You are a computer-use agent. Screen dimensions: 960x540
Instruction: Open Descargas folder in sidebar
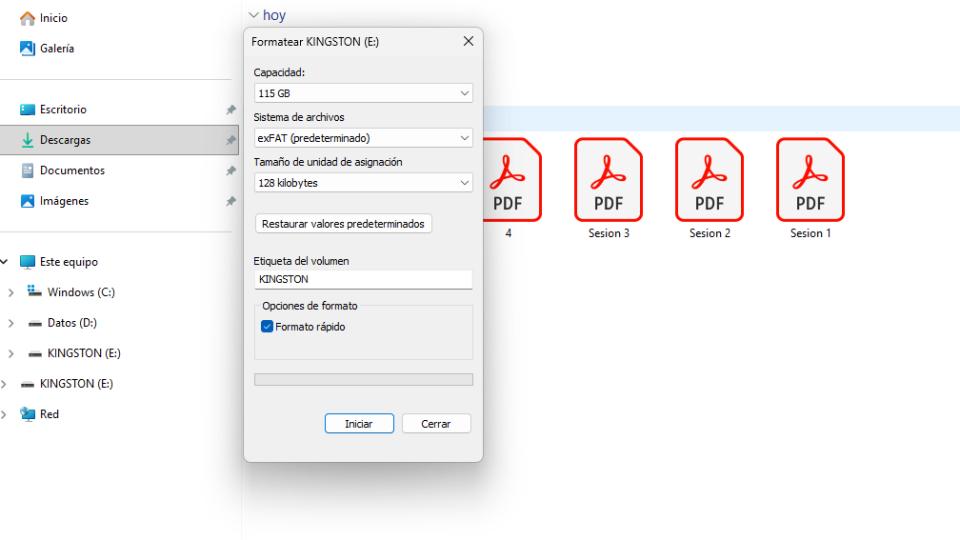(x=119, y=140)
